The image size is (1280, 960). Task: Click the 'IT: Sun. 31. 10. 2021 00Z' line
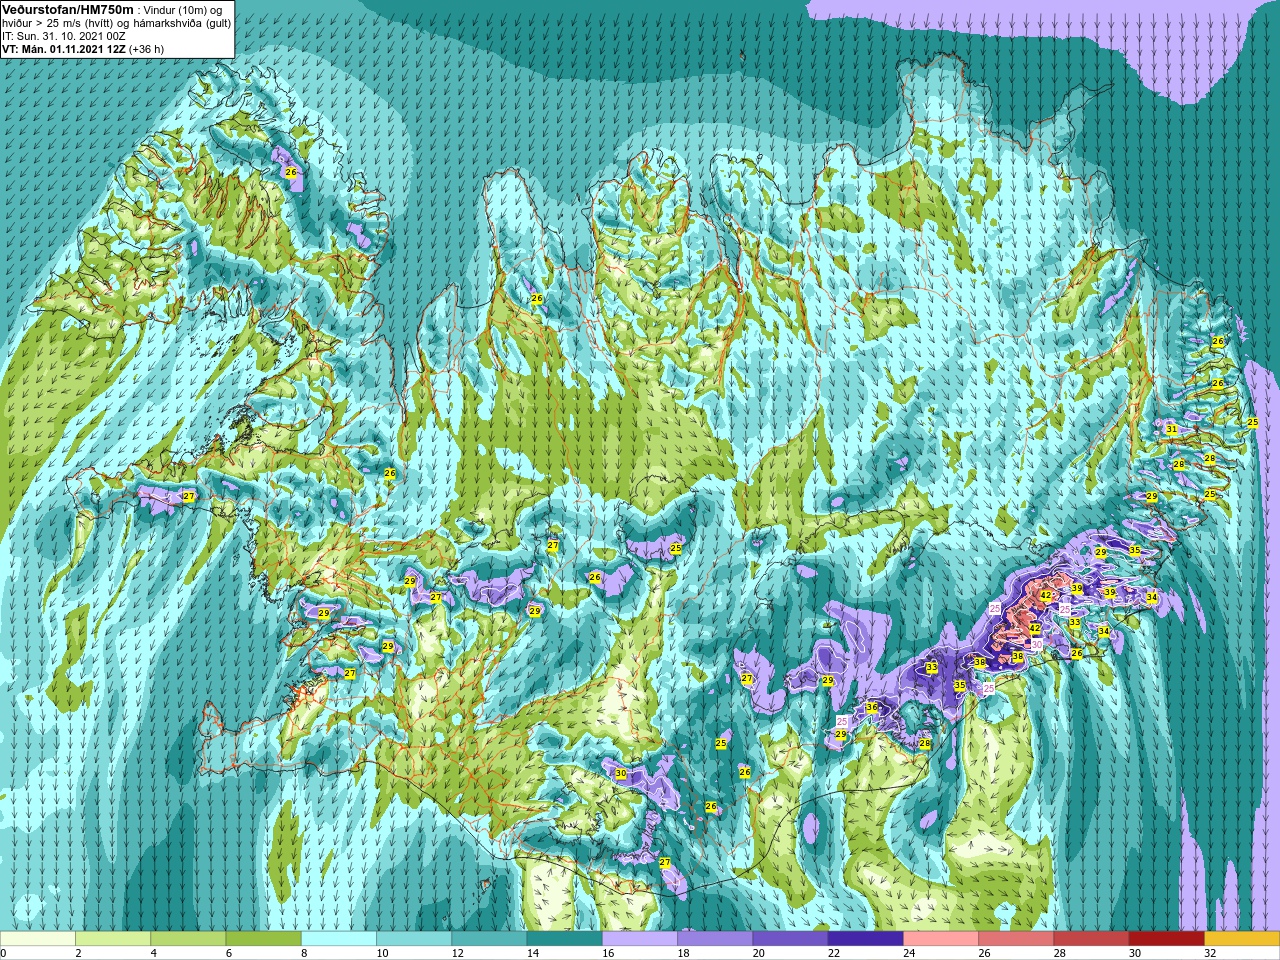coord(64,35)
